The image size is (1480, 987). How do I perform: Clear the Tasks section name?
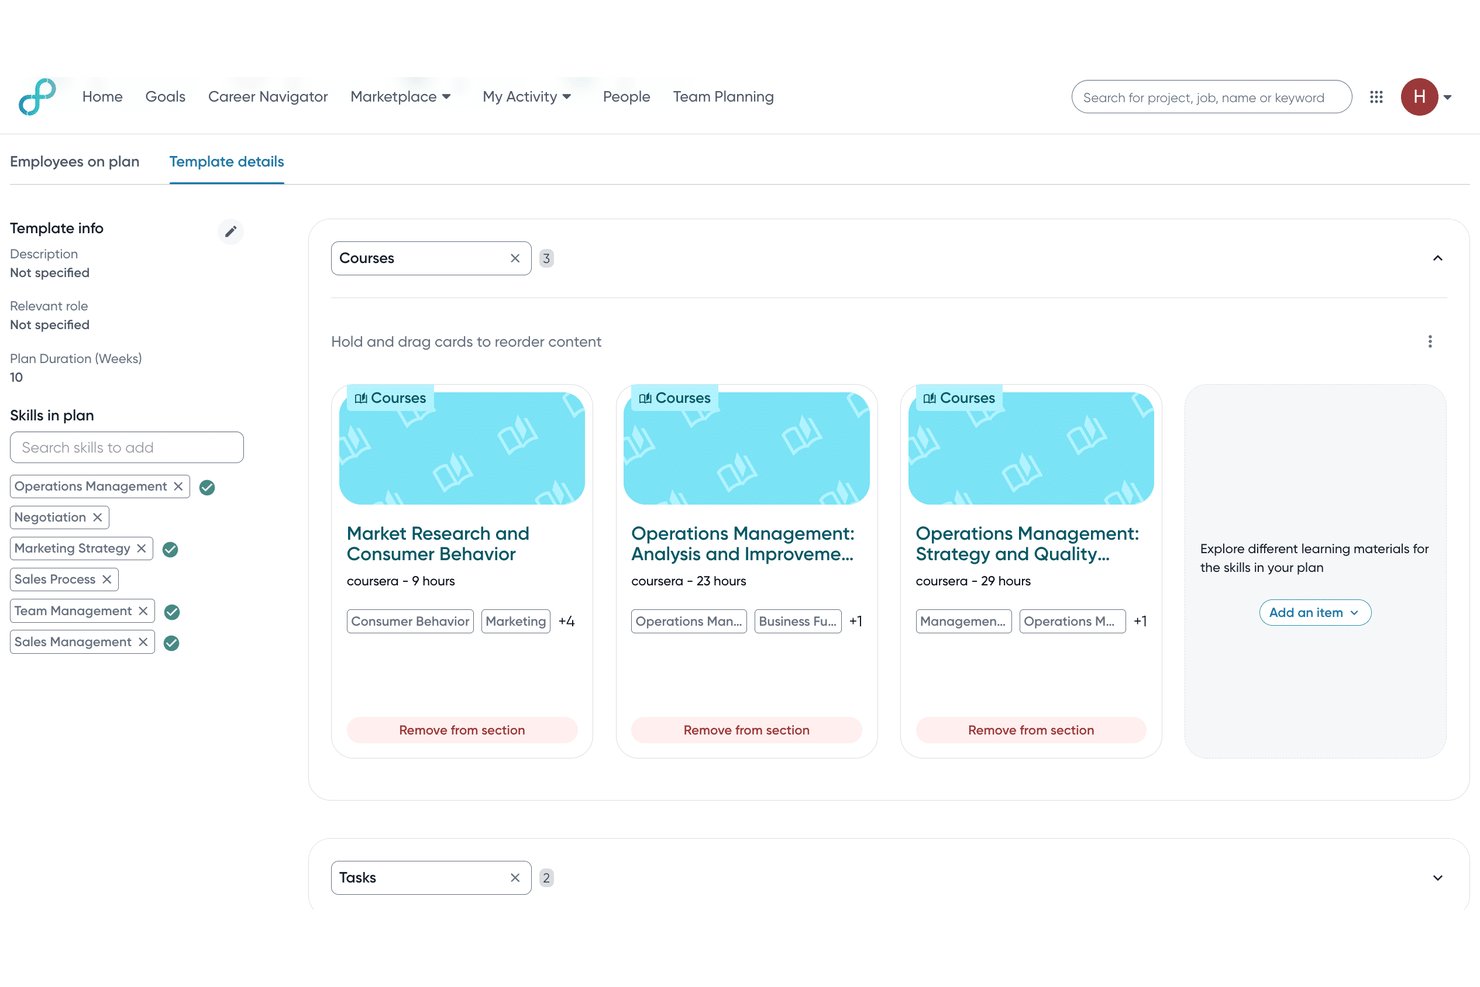click(515, 878)
